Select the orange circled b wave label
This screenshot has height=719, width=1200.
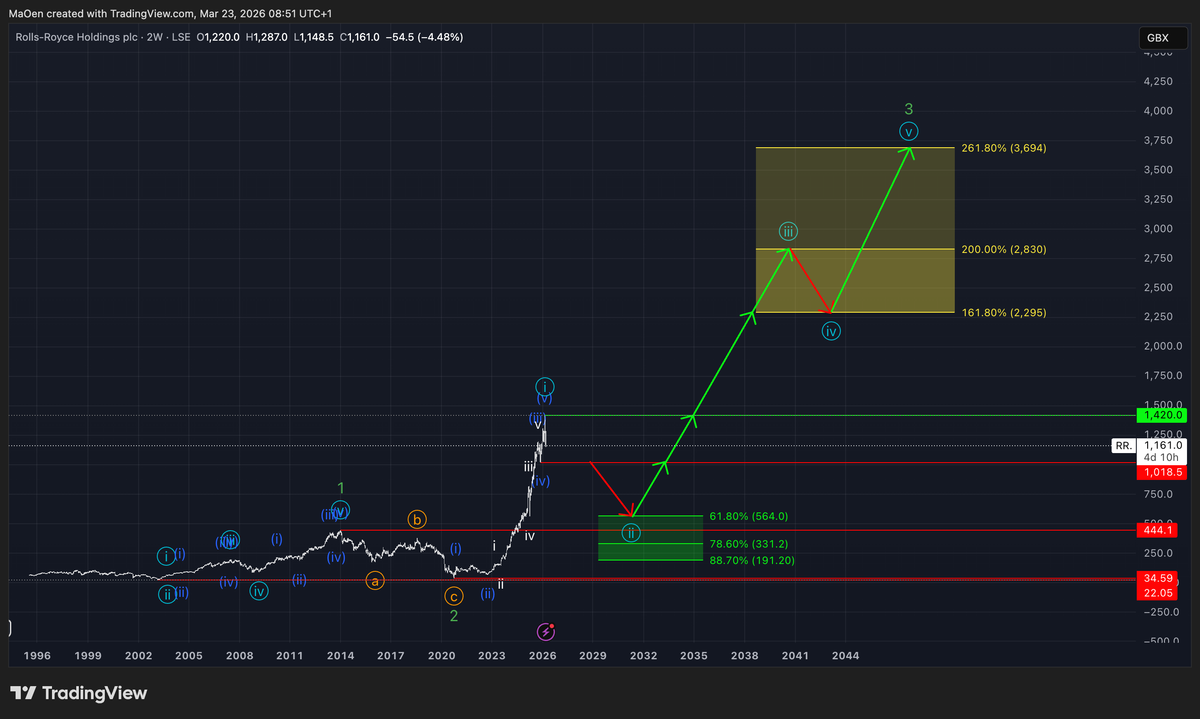(x=417, y=519)
